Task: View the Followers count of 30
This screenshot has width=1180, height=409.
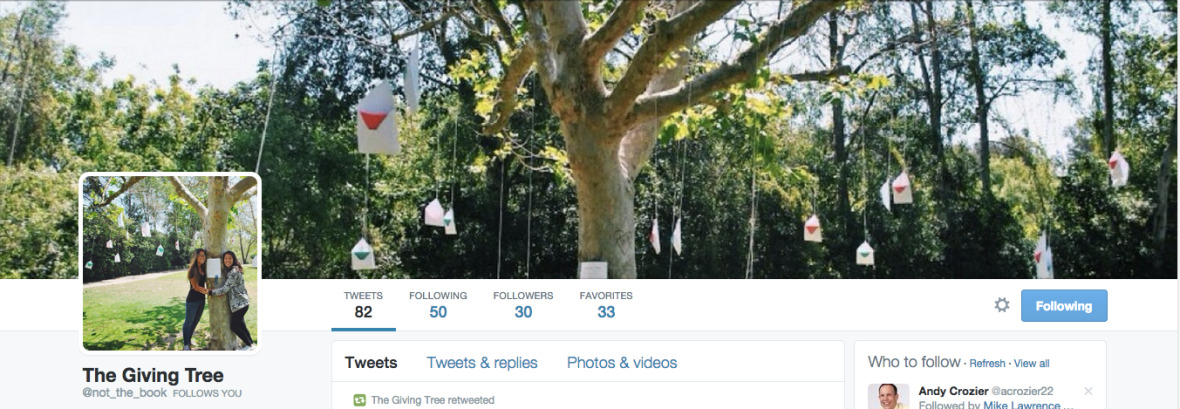Action: coord(523,305)
